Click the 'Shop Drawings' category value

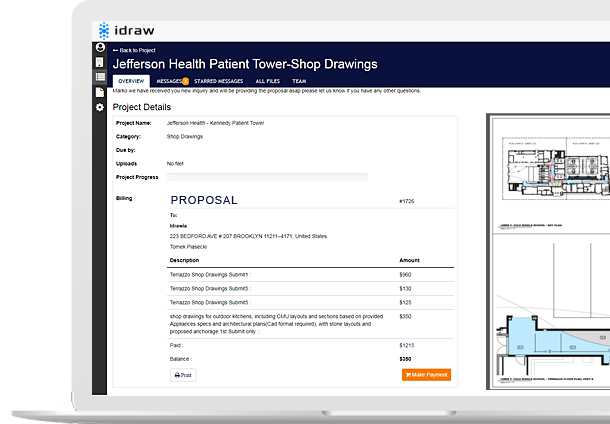(x=185, y=137)
